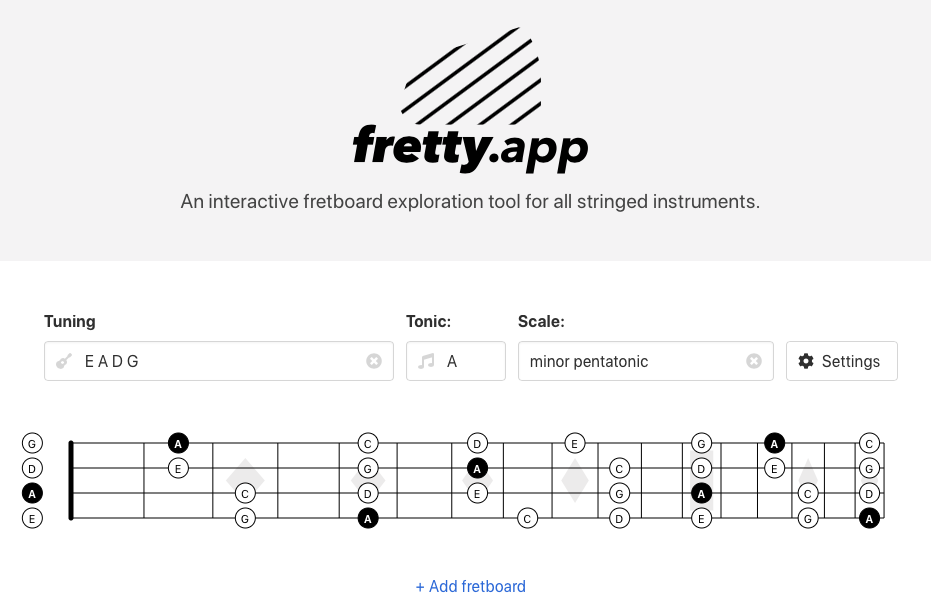Select the open G string note marker

(33, 442)
